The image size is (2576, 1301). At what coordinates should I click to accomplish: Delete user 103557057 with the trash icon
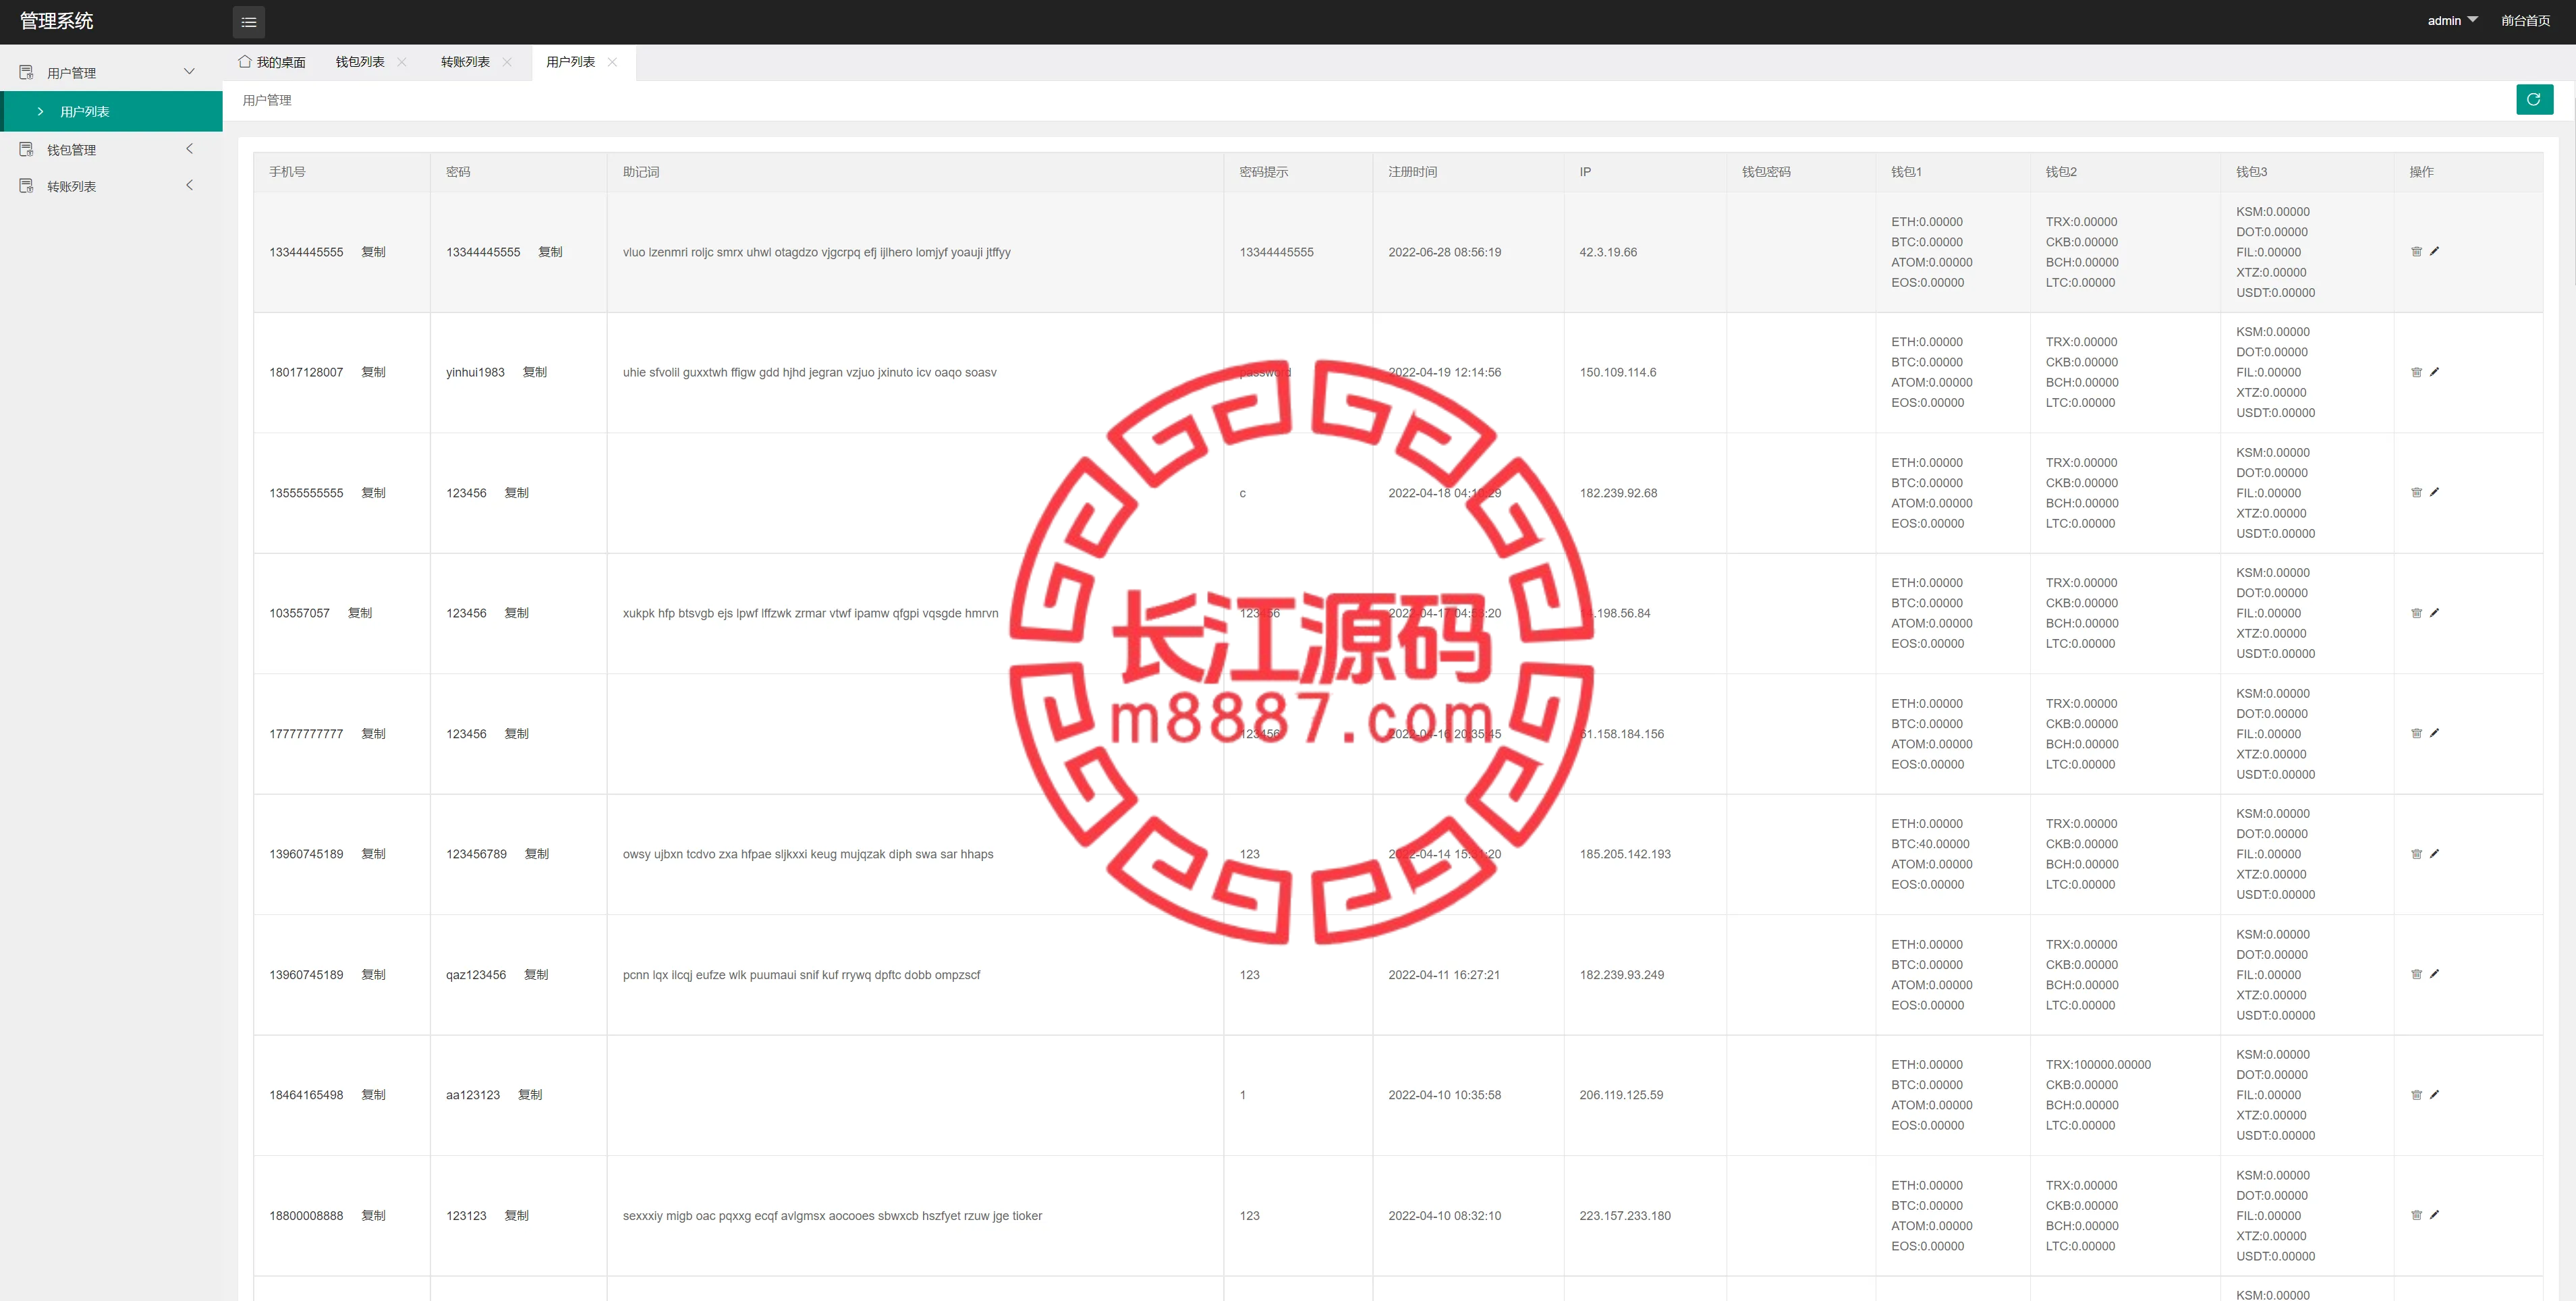tap(2416, 613)
